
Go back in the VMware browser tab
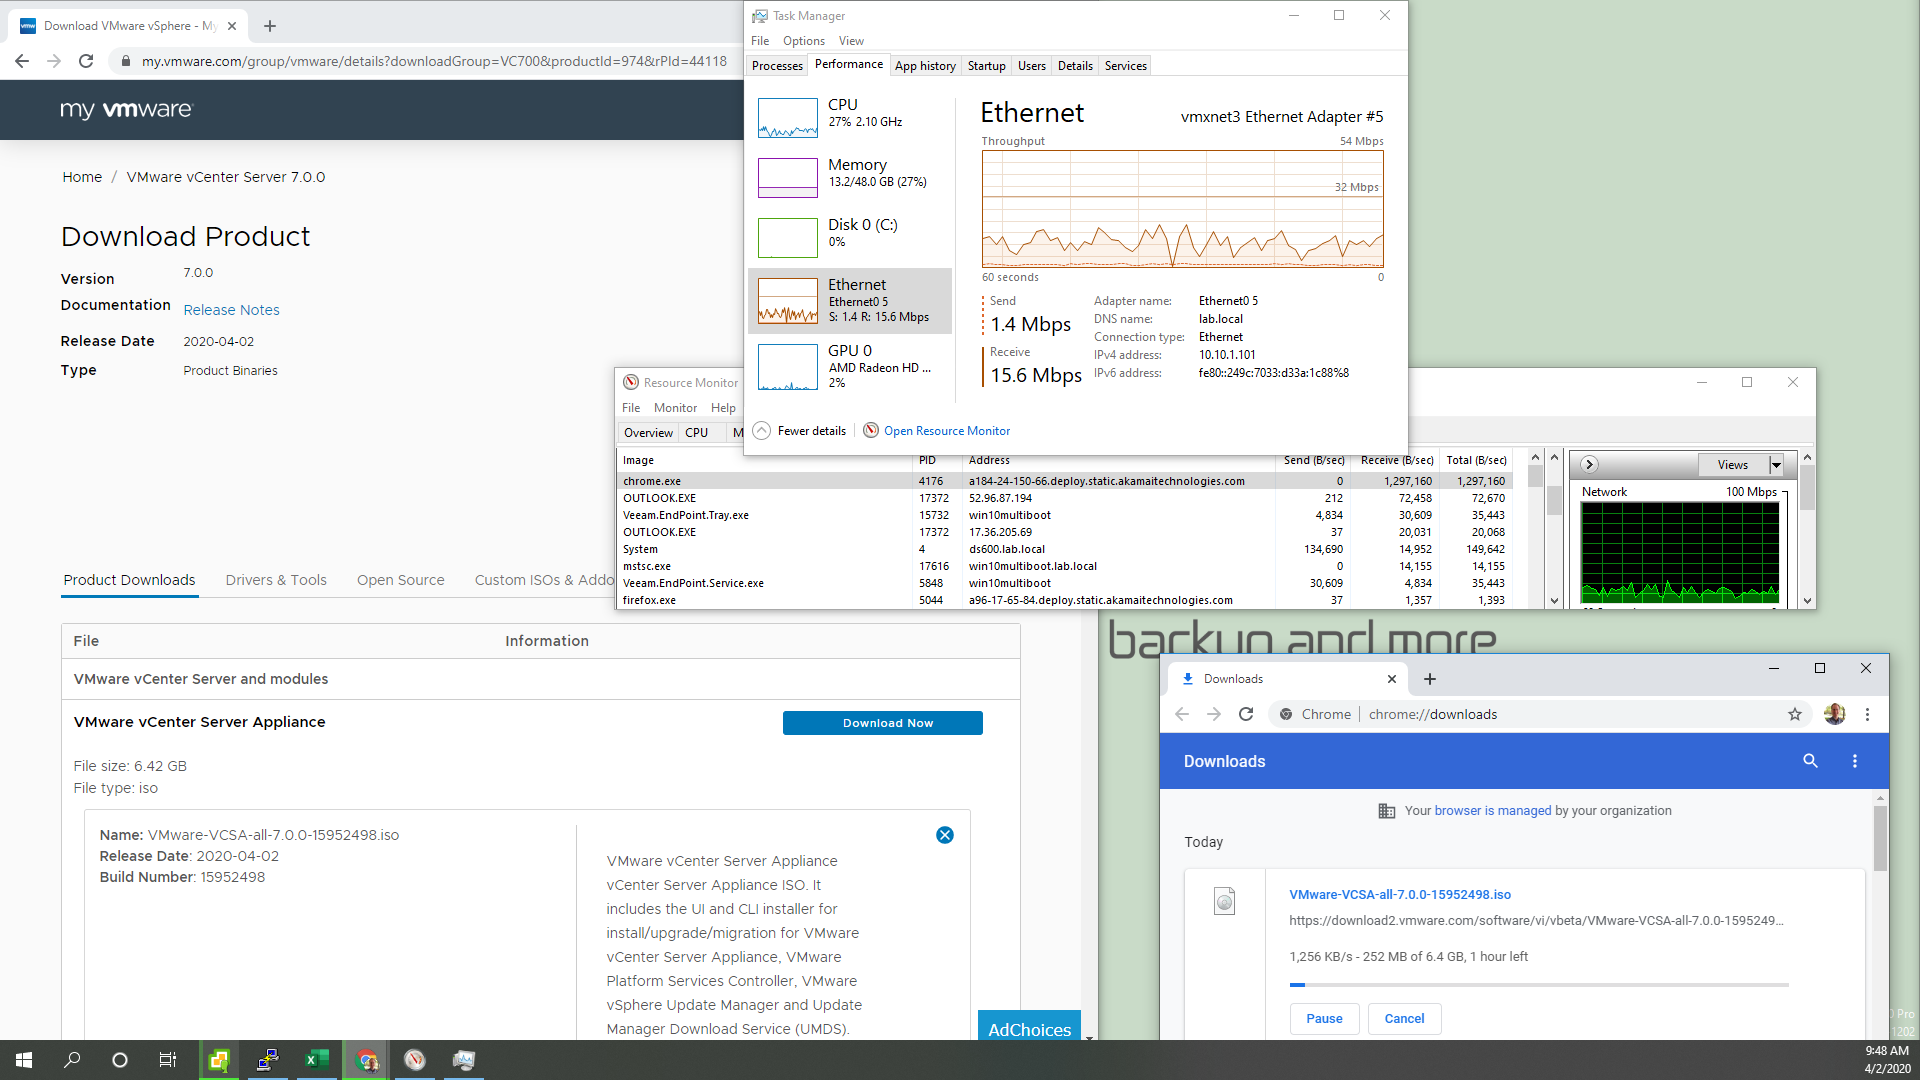click(x=22, y=61)
